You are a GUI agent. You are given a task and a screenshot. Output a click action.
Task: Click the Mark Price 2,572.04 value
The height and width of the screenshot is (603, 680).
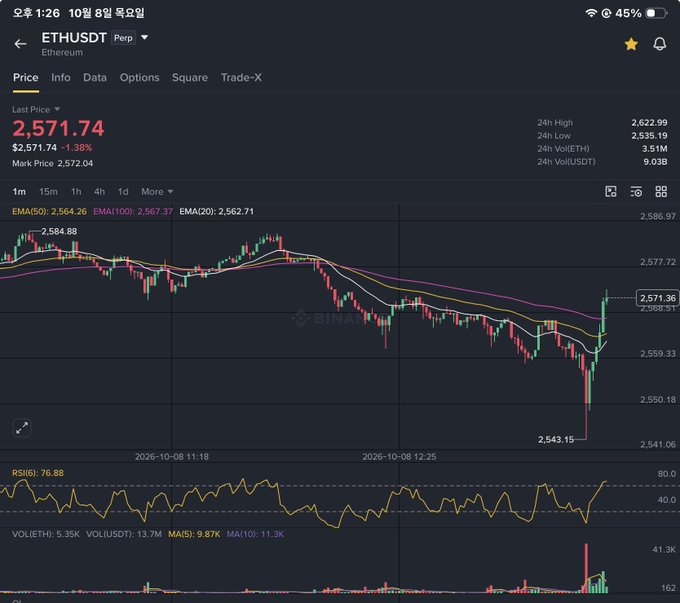75,164
